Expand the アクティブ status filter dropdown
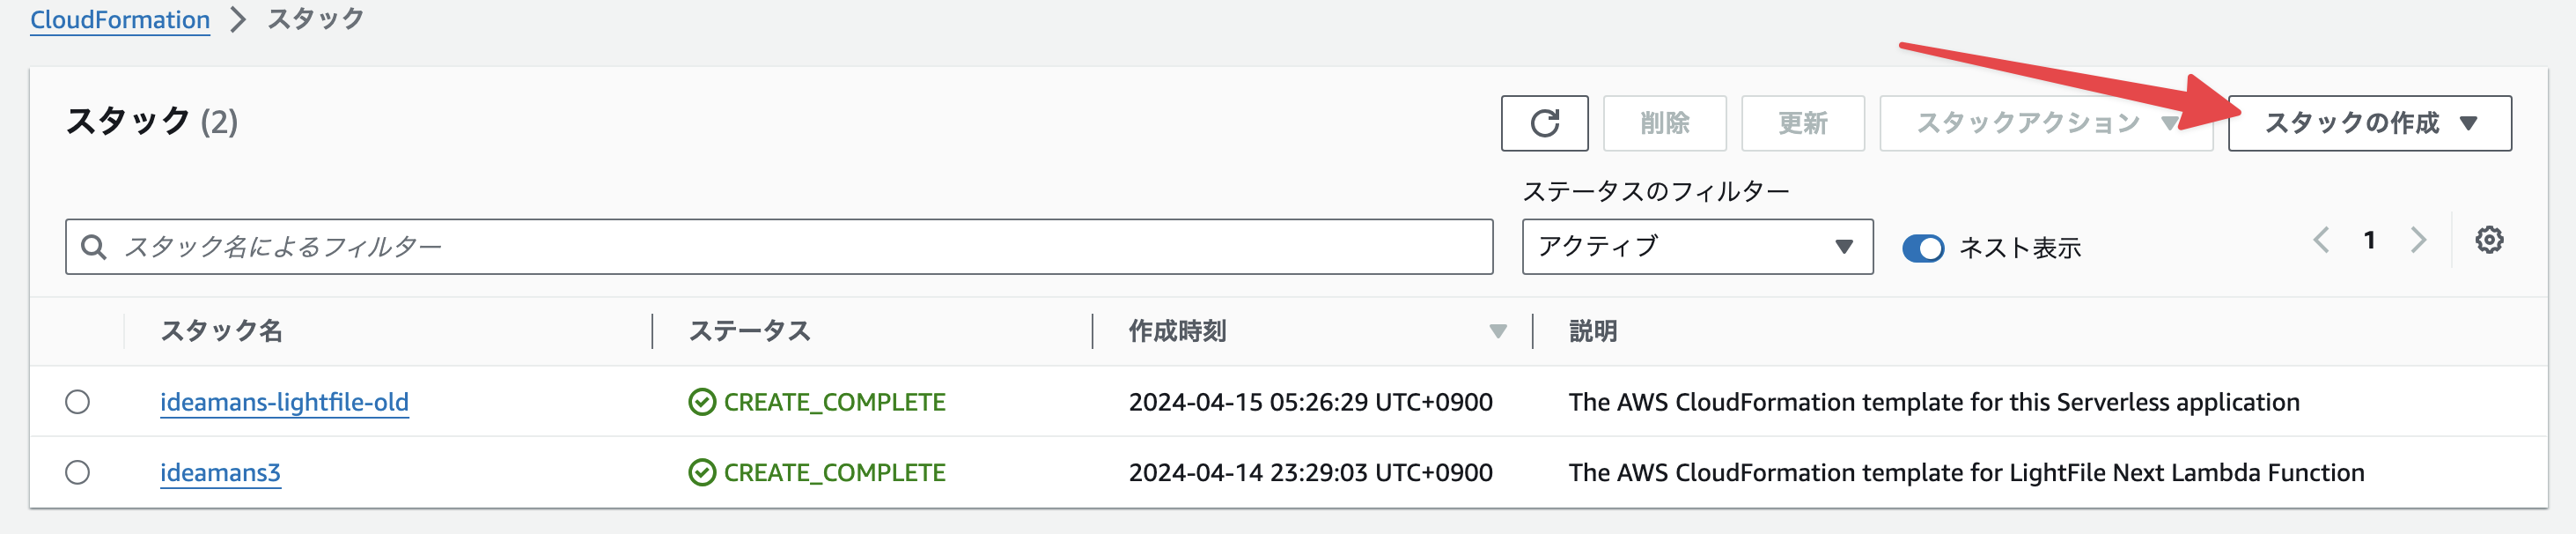 pyautogui.click(x=1696, y=247)
